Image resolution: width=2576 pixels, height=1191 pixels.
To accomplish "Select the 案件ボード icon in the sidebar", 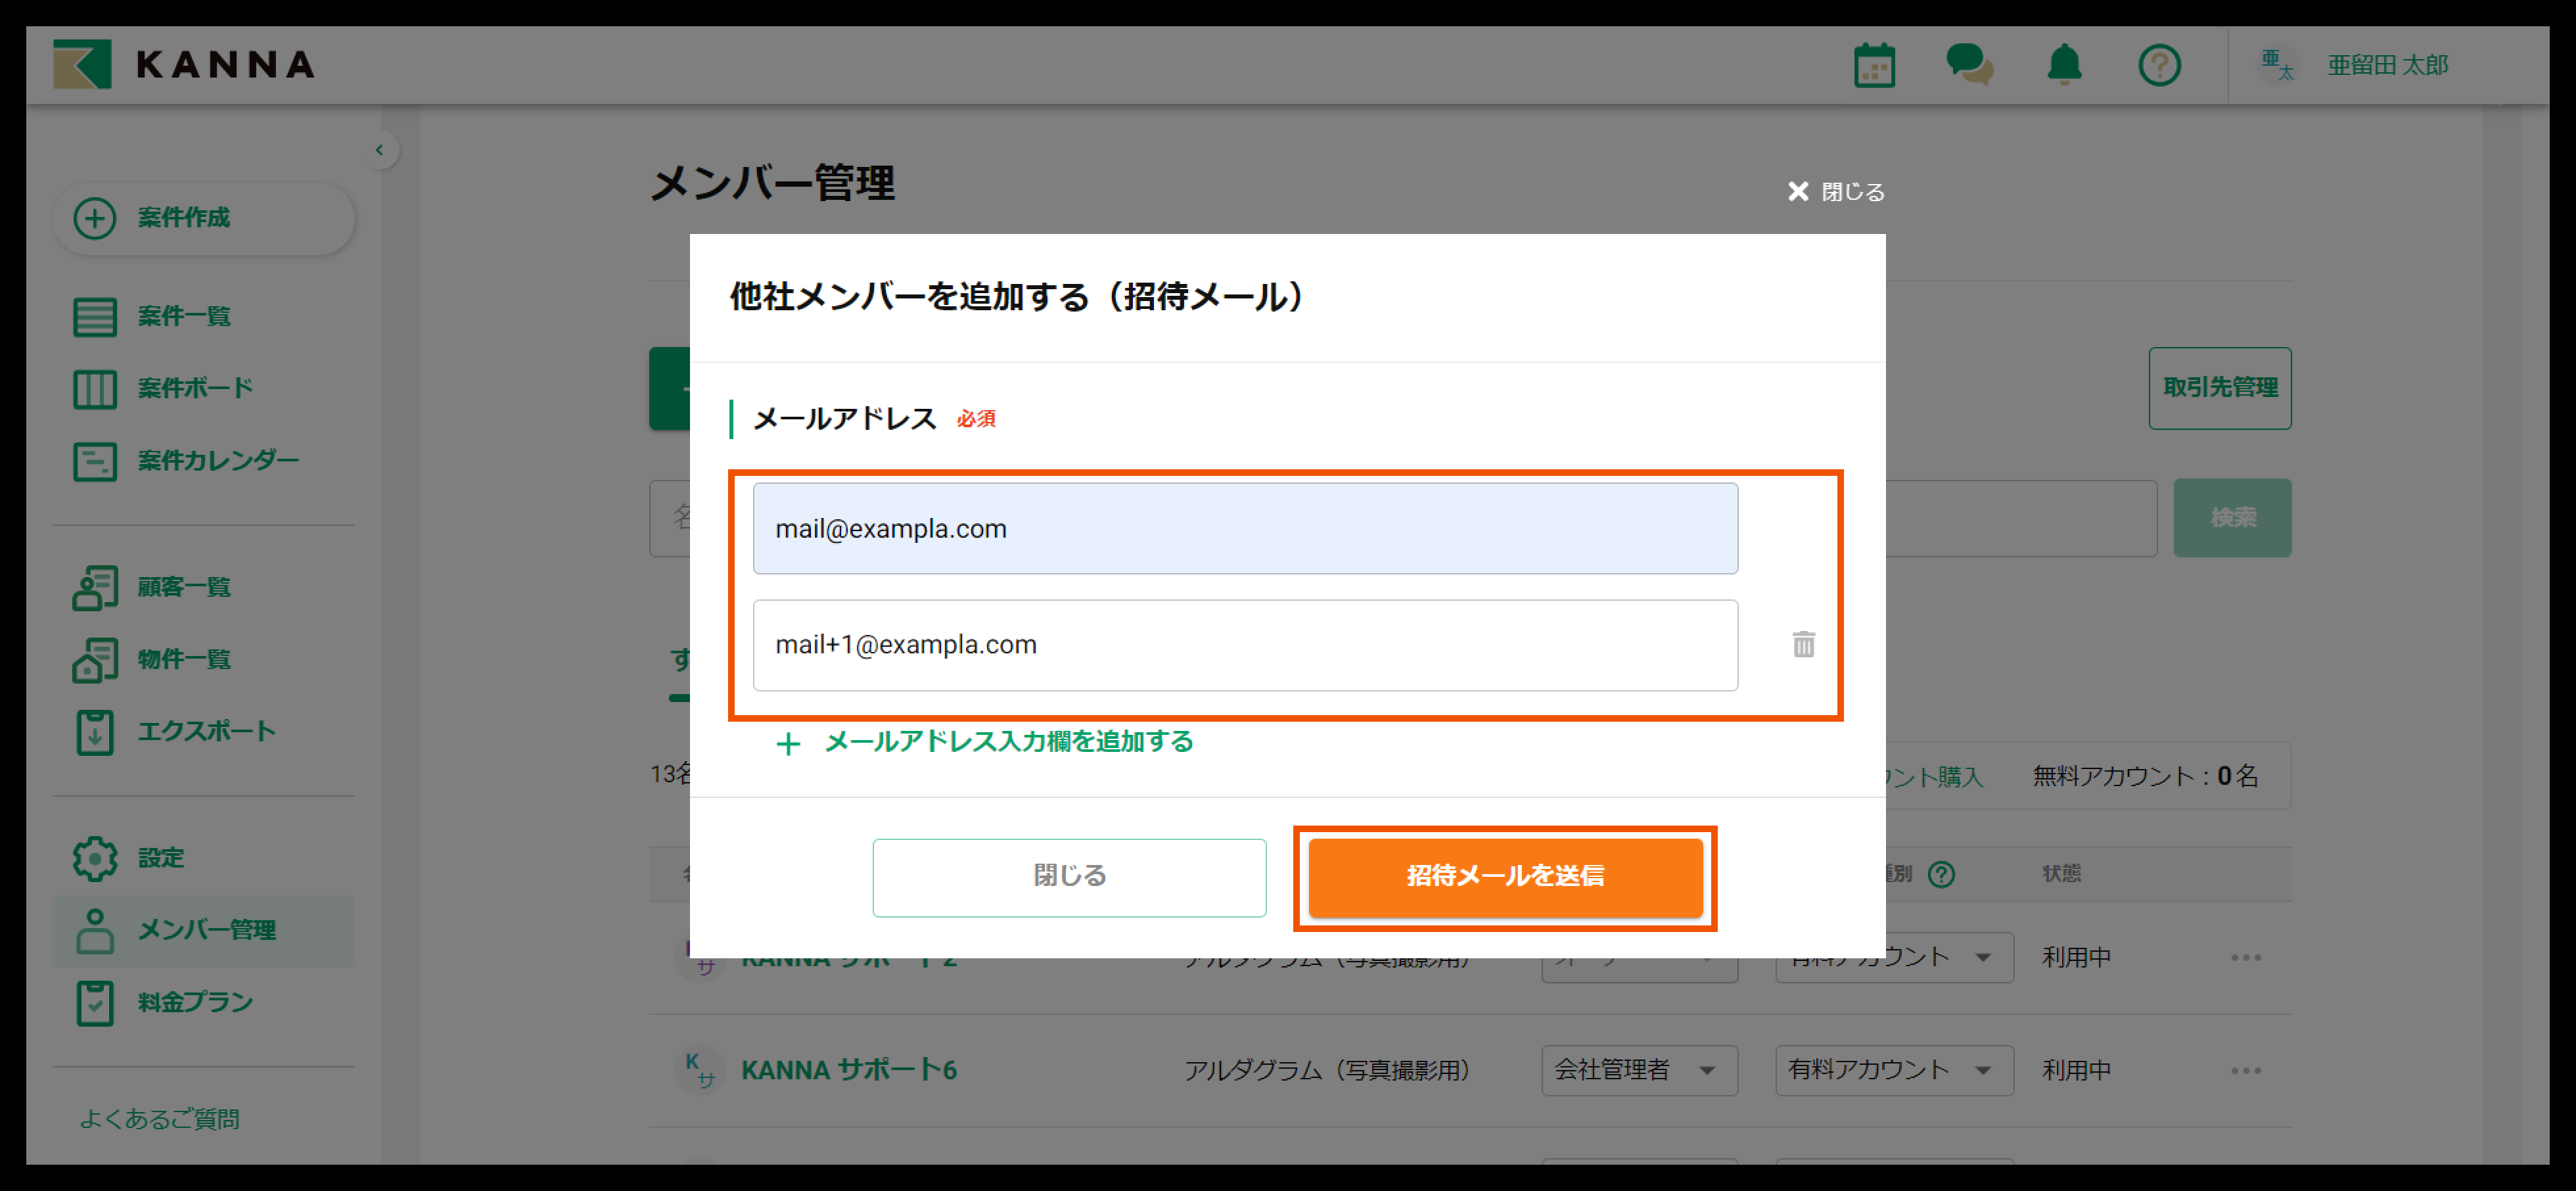I will (95, 389).
